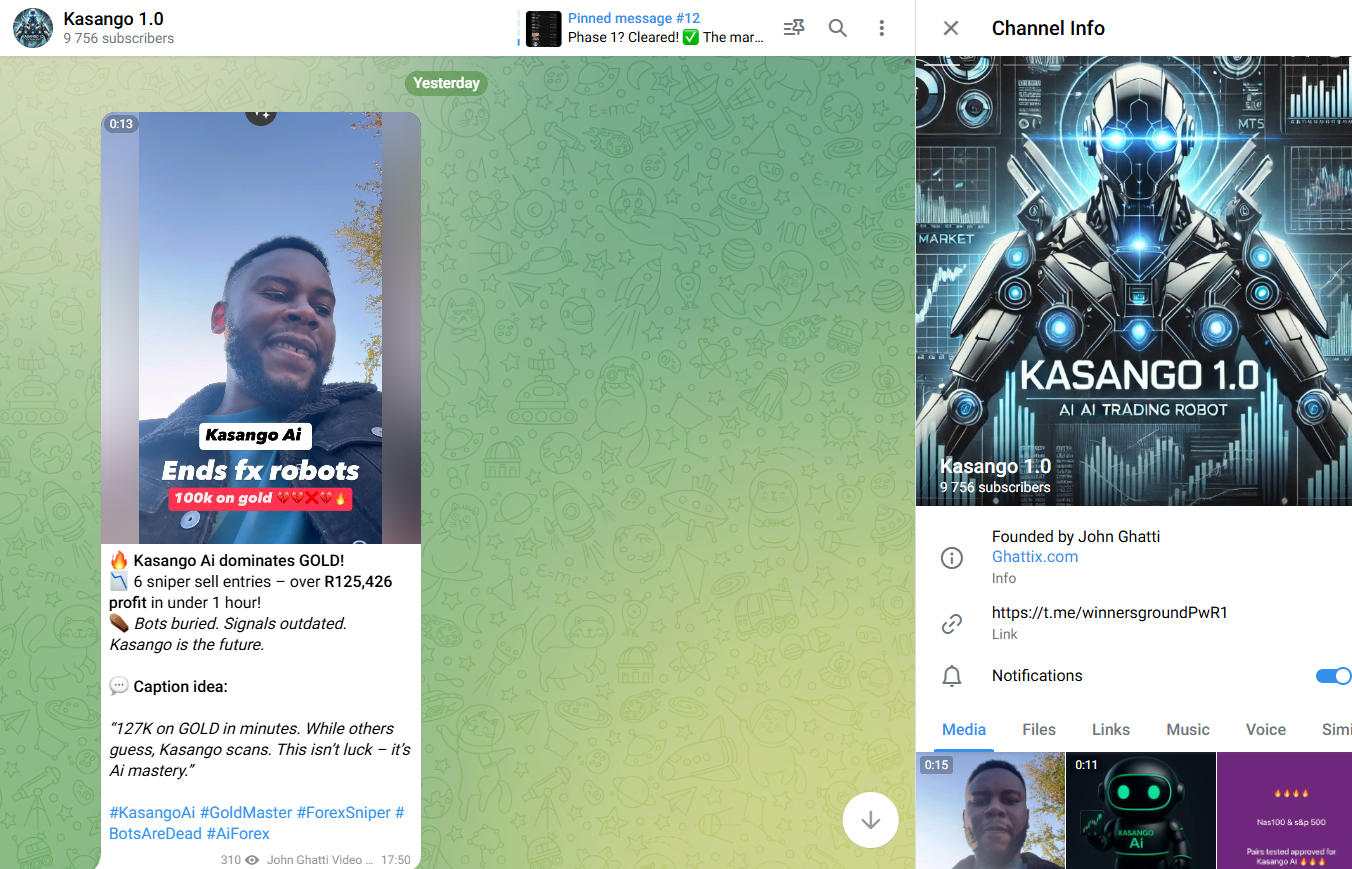The image size is (1352, 869).
Task: Open the Ghattix.com link
Action: tap(1035, 557)
